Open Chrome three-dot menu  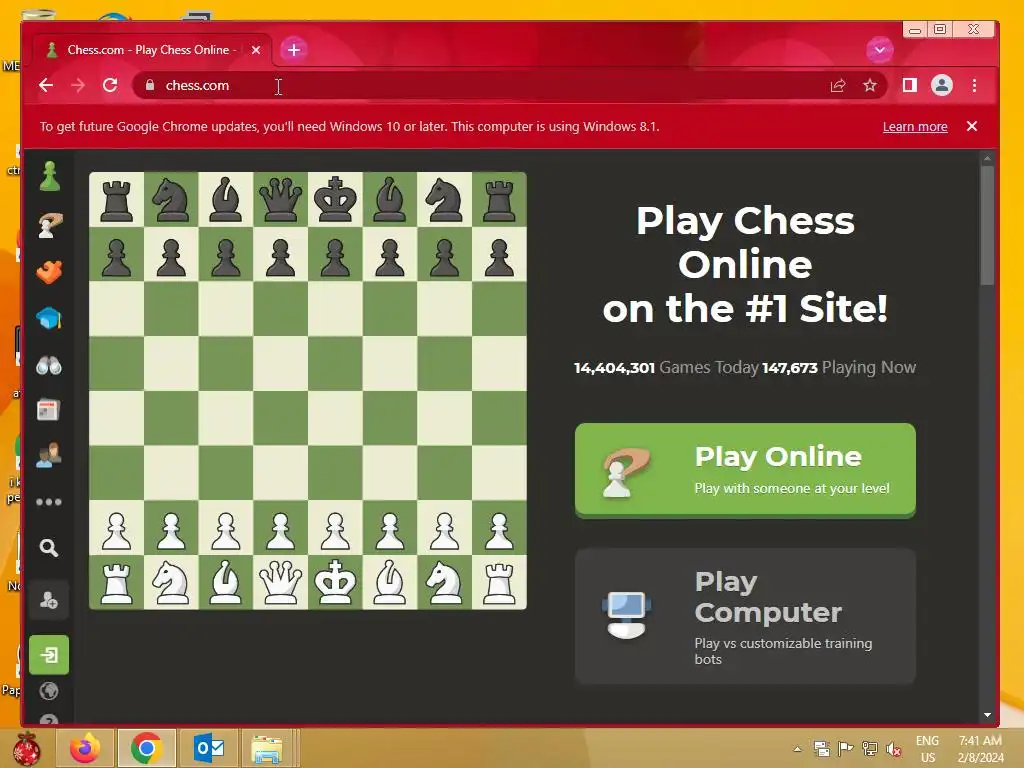974,86
